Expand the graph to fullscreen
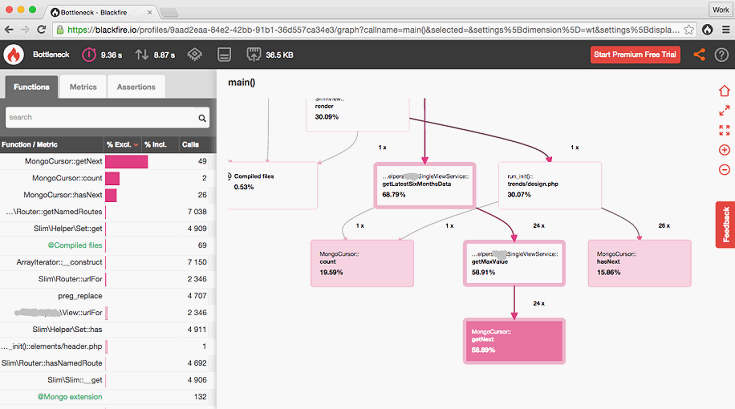735x409 pixels. click(x=724, y=111)
